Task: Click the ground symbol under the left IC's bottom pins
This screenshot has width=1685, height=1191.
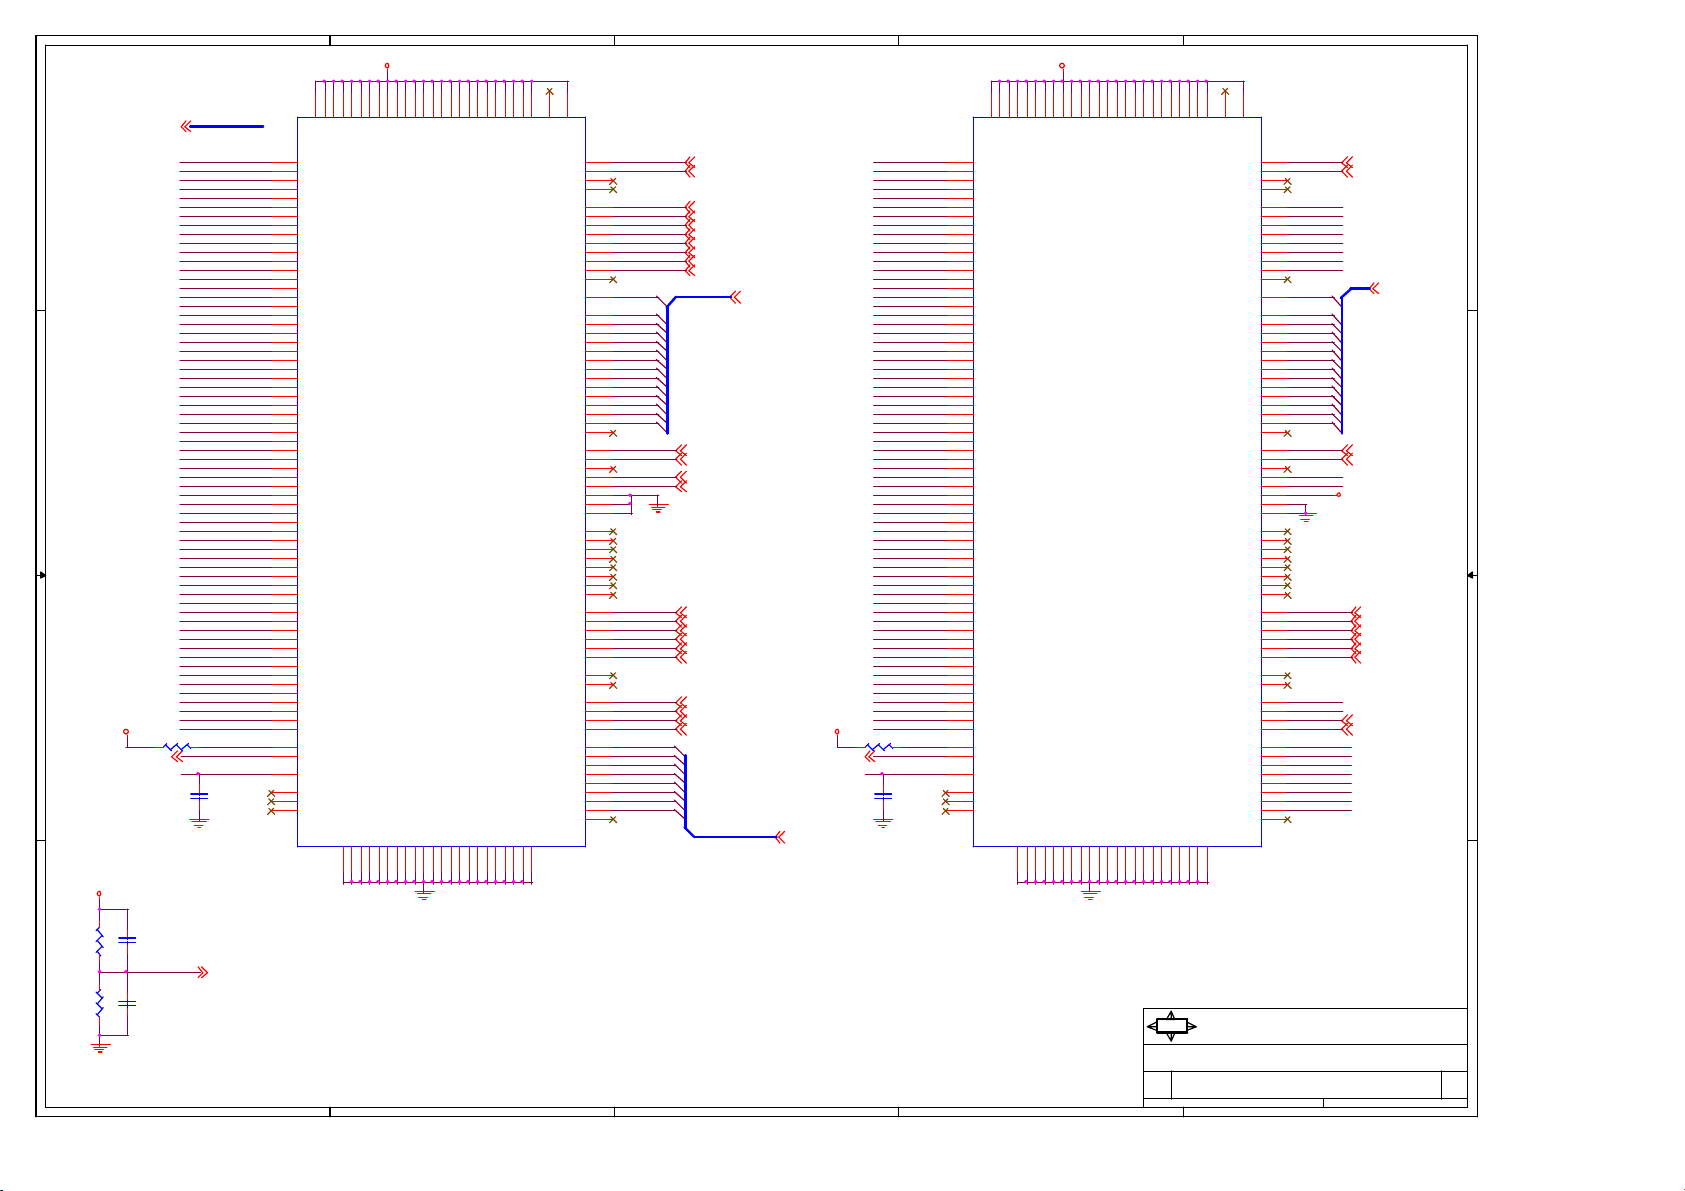Action: point(423,894)
